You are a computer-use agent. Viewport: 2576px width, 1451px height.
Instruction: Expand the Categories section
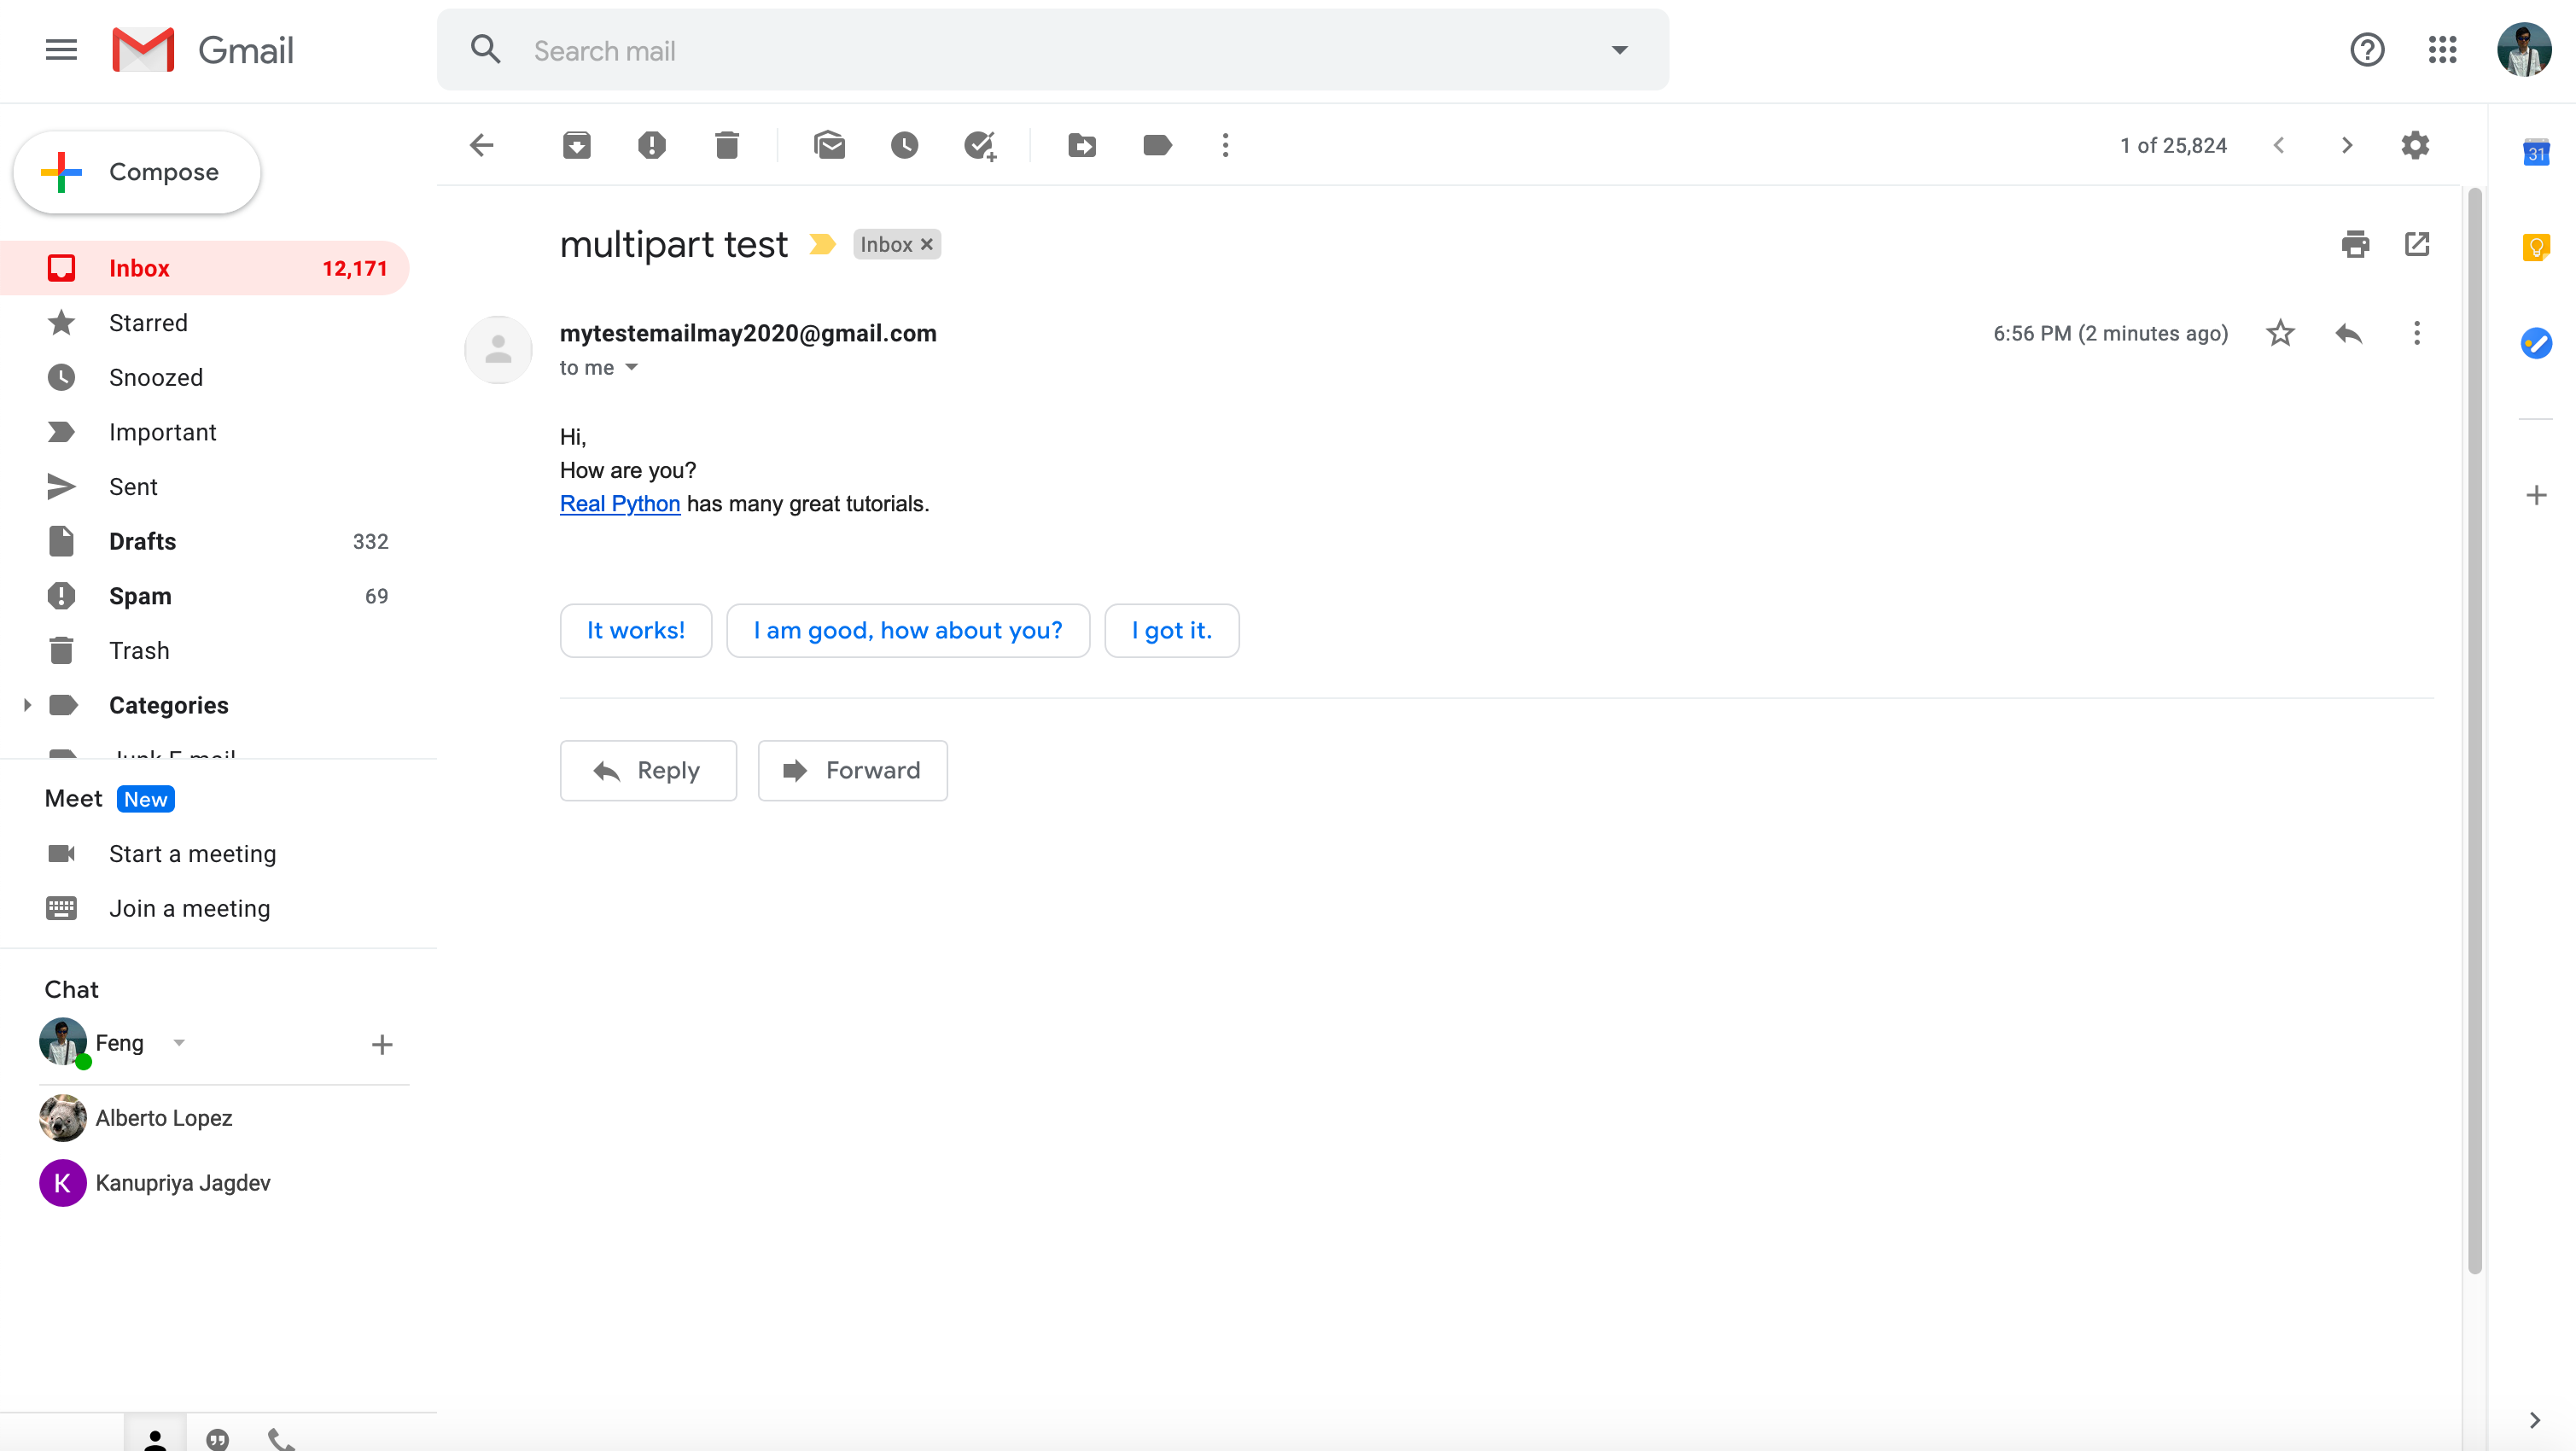(x=27, y=705)
